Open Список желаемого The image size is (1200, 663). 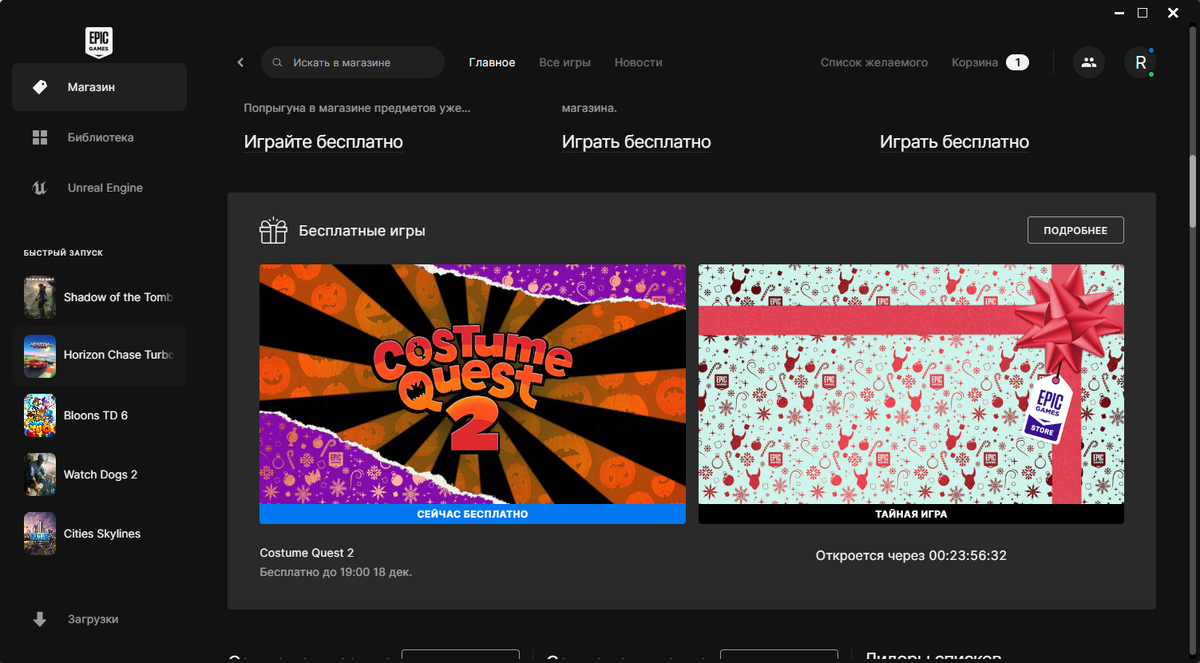click(x=874, y=62)
